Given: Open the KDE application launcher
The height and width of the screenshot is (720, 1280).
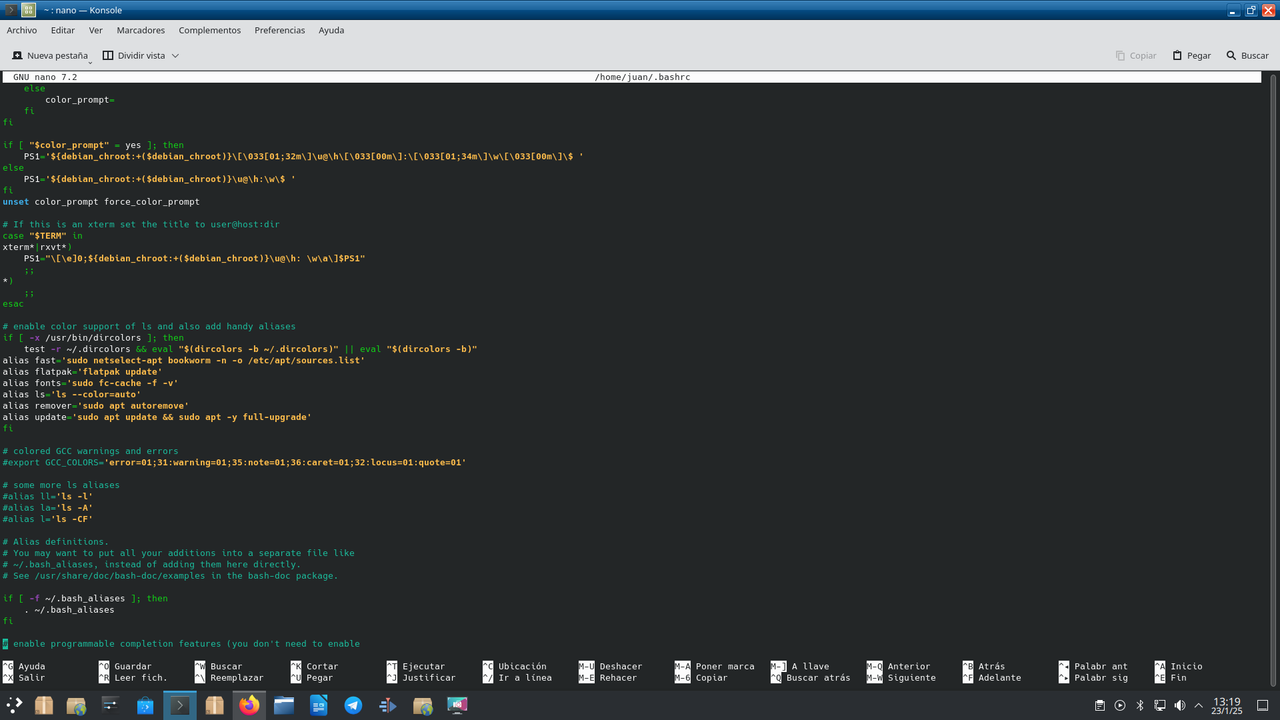Looking at the screenshot, I should click(14, 705).
